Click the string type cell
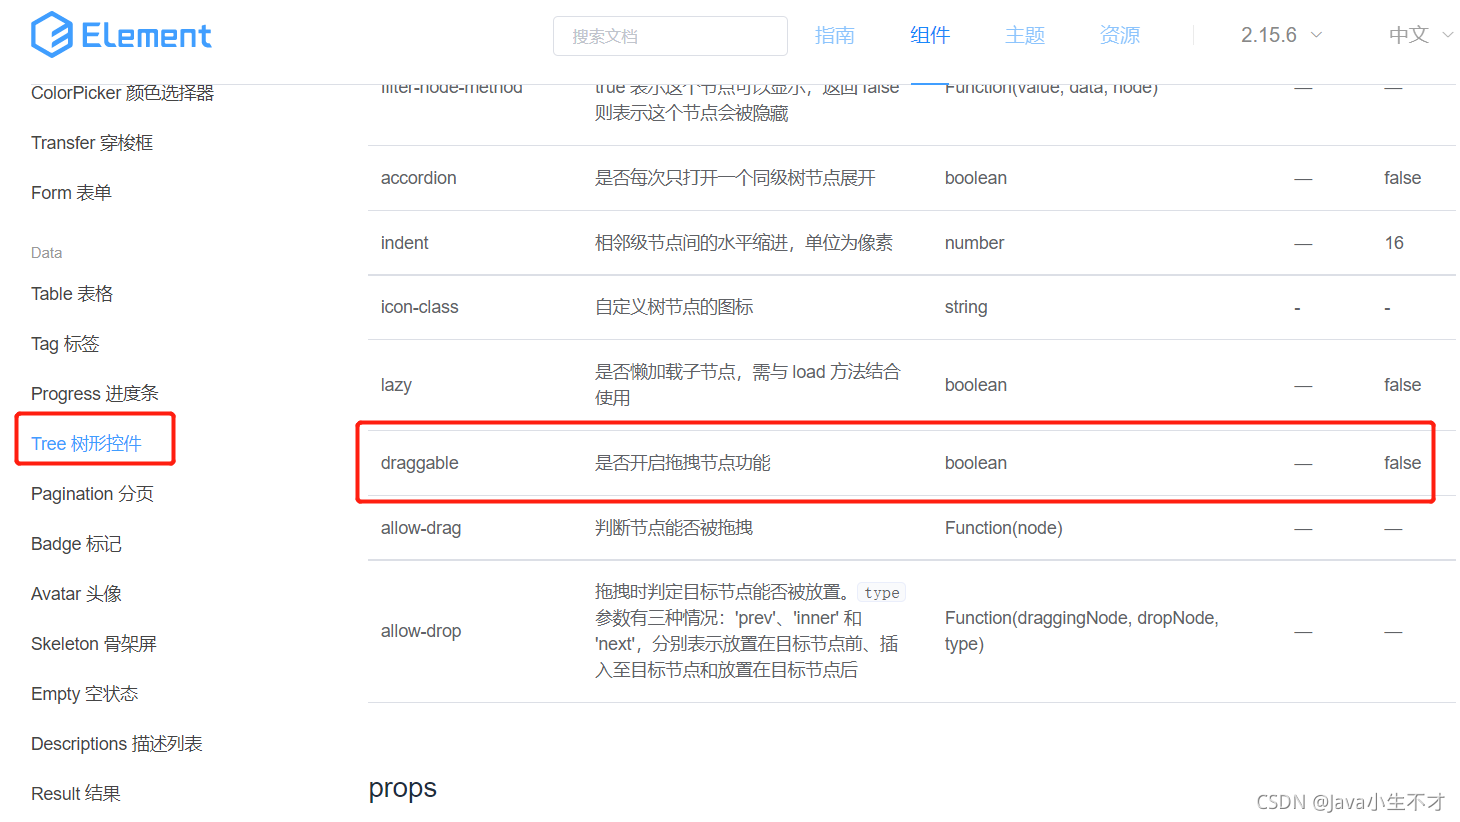Screen dimensions: 1460x822 966,307
